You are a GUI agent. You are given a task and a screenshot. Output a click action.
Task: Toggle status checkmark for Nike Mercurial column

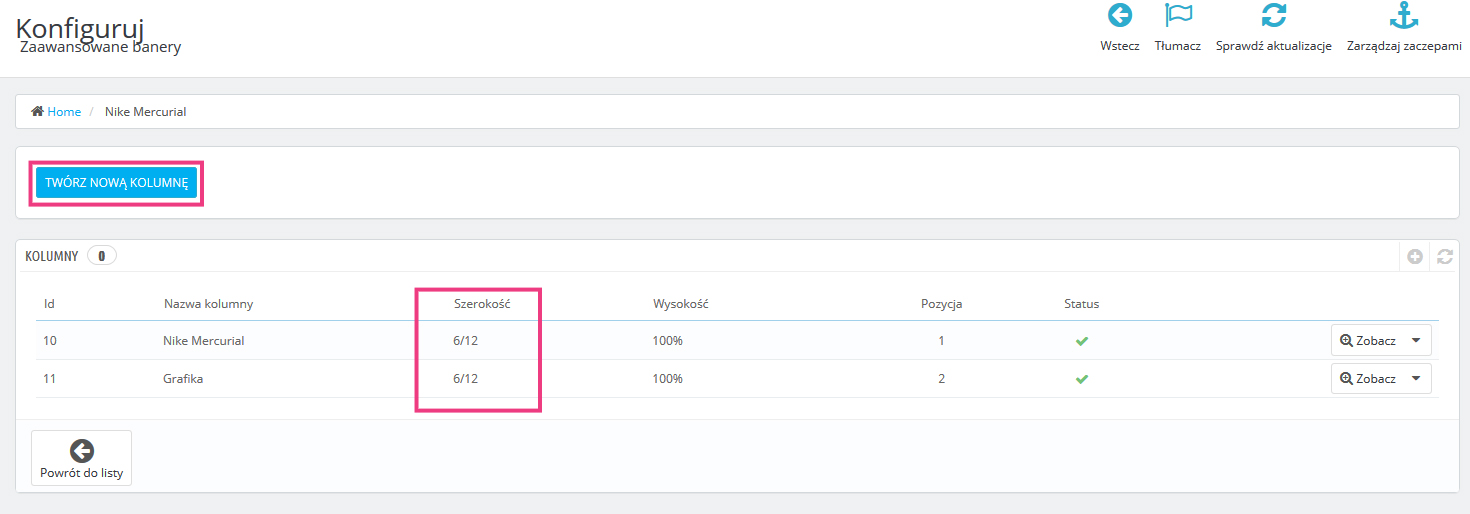coord(1081,341)
